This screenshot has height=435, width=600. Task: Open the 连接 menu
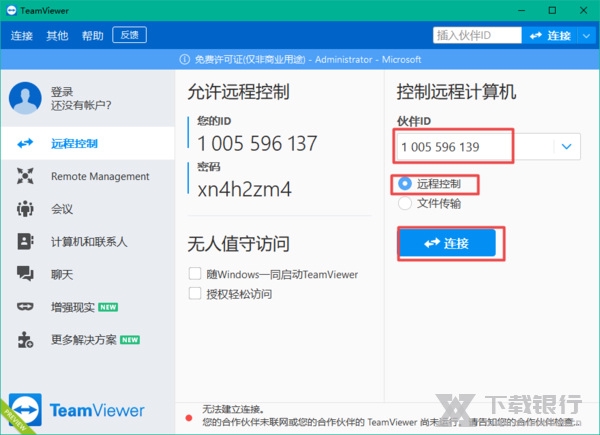pyautogui.click(x=21, y=36)
